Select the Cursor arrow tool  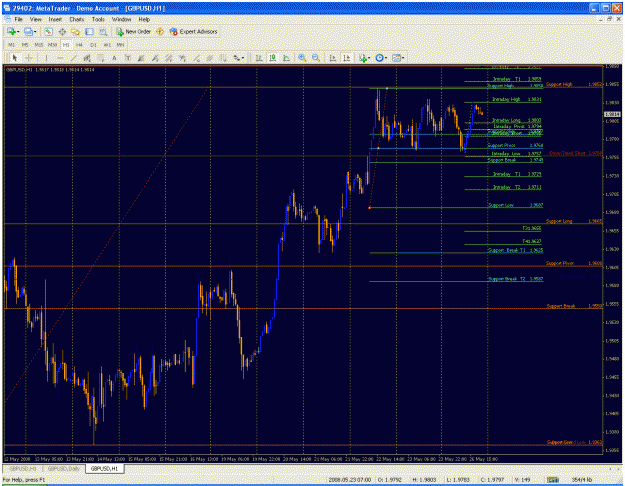(15, 58)
